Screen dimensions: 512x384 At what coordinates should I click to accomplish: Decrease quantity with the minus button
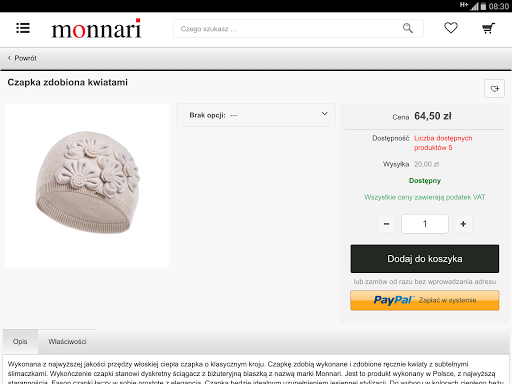[x=386, y=224]
